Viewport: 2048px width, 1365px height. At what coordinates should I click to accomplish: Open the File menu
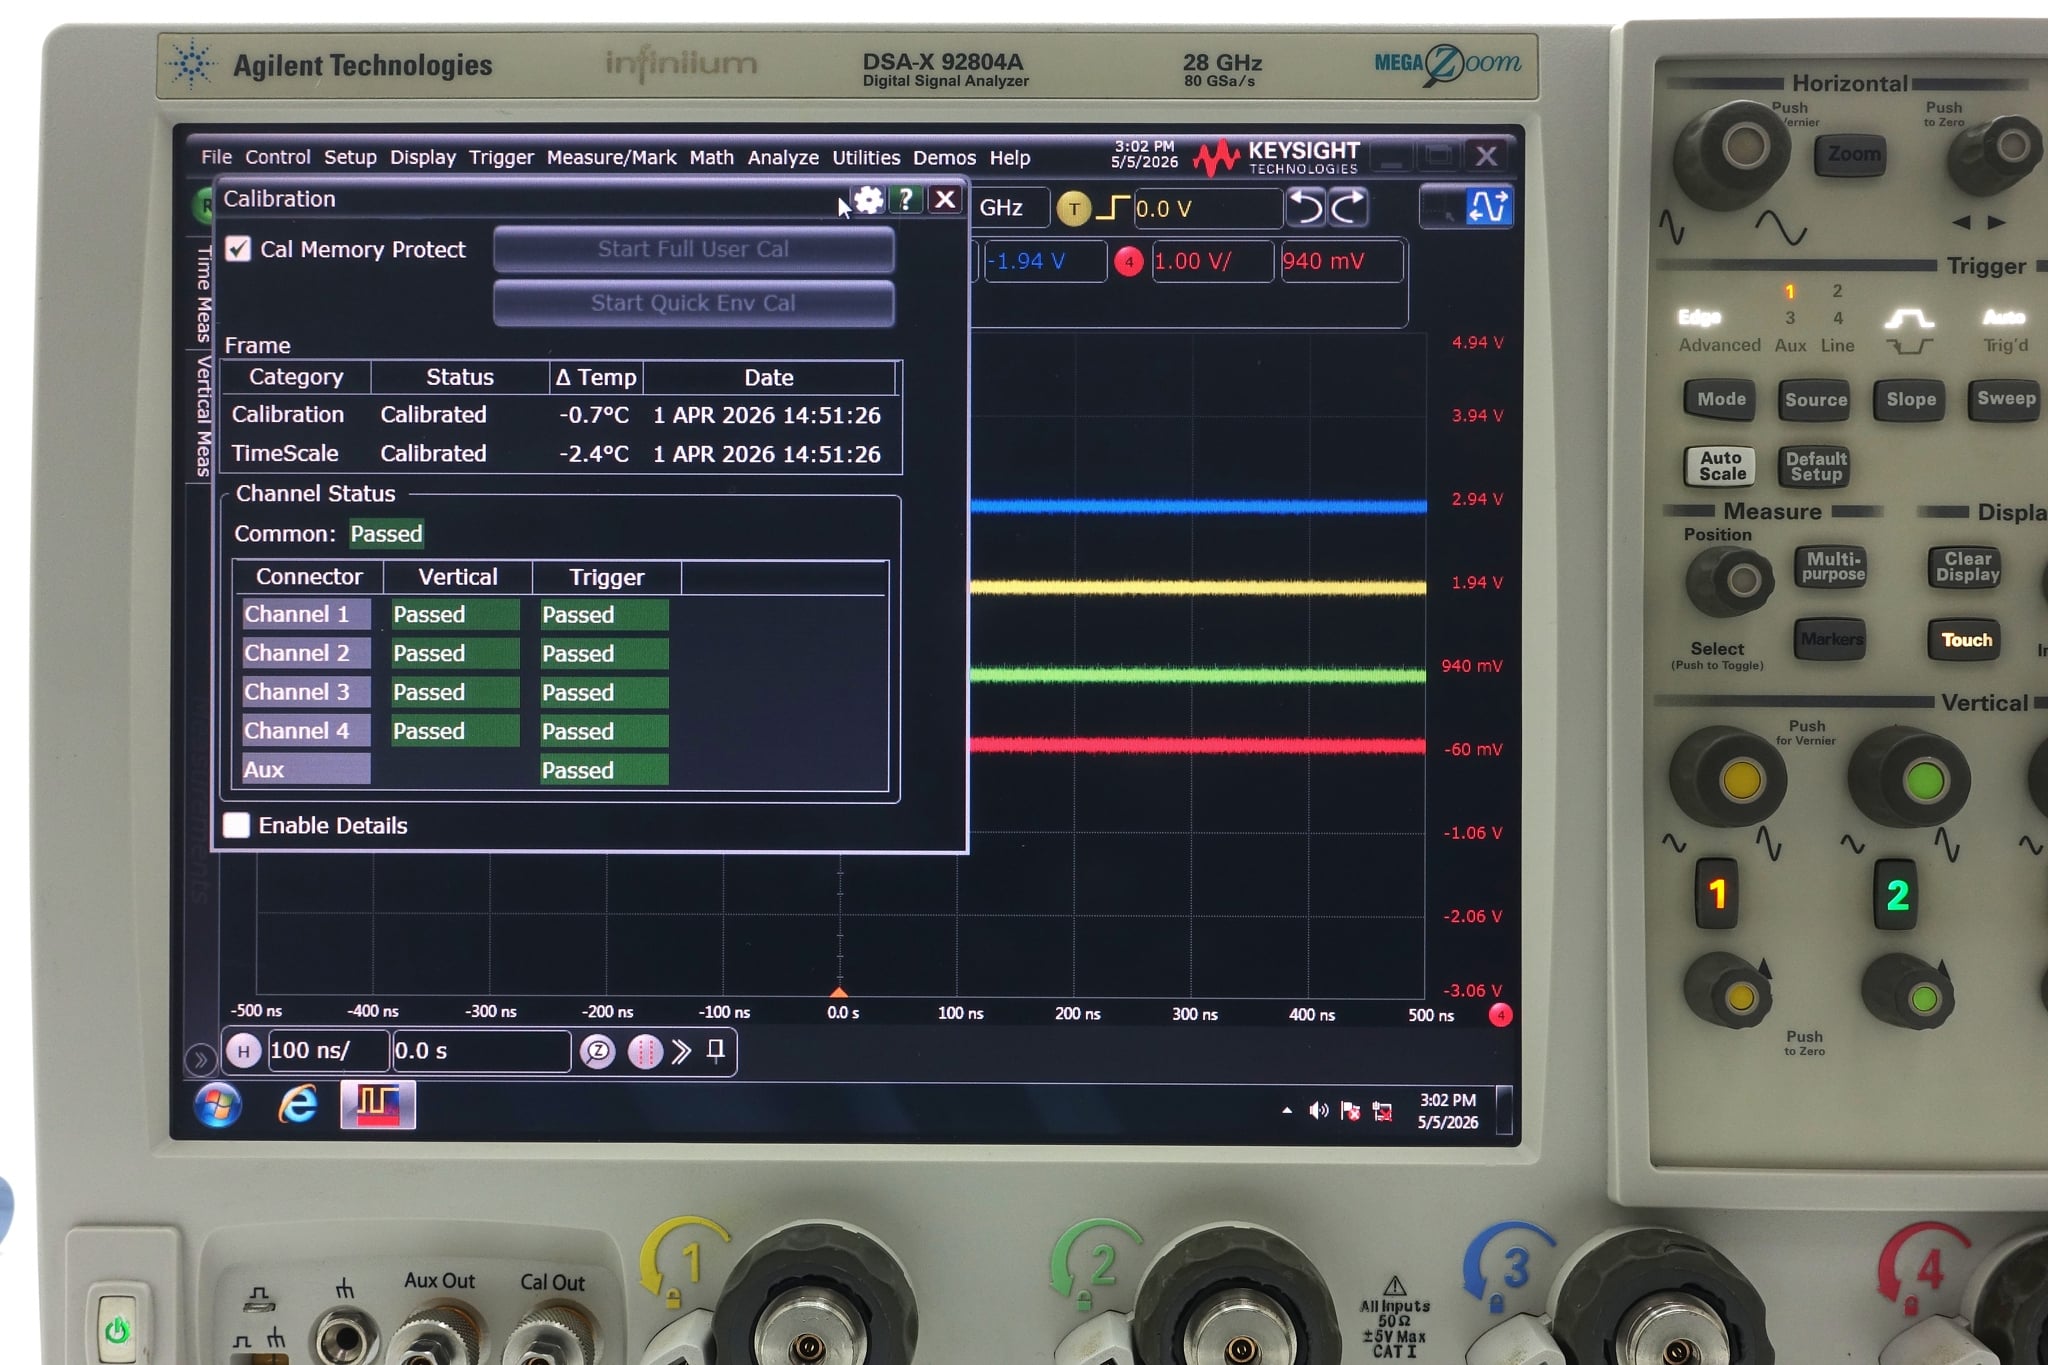tap(216, 157)
